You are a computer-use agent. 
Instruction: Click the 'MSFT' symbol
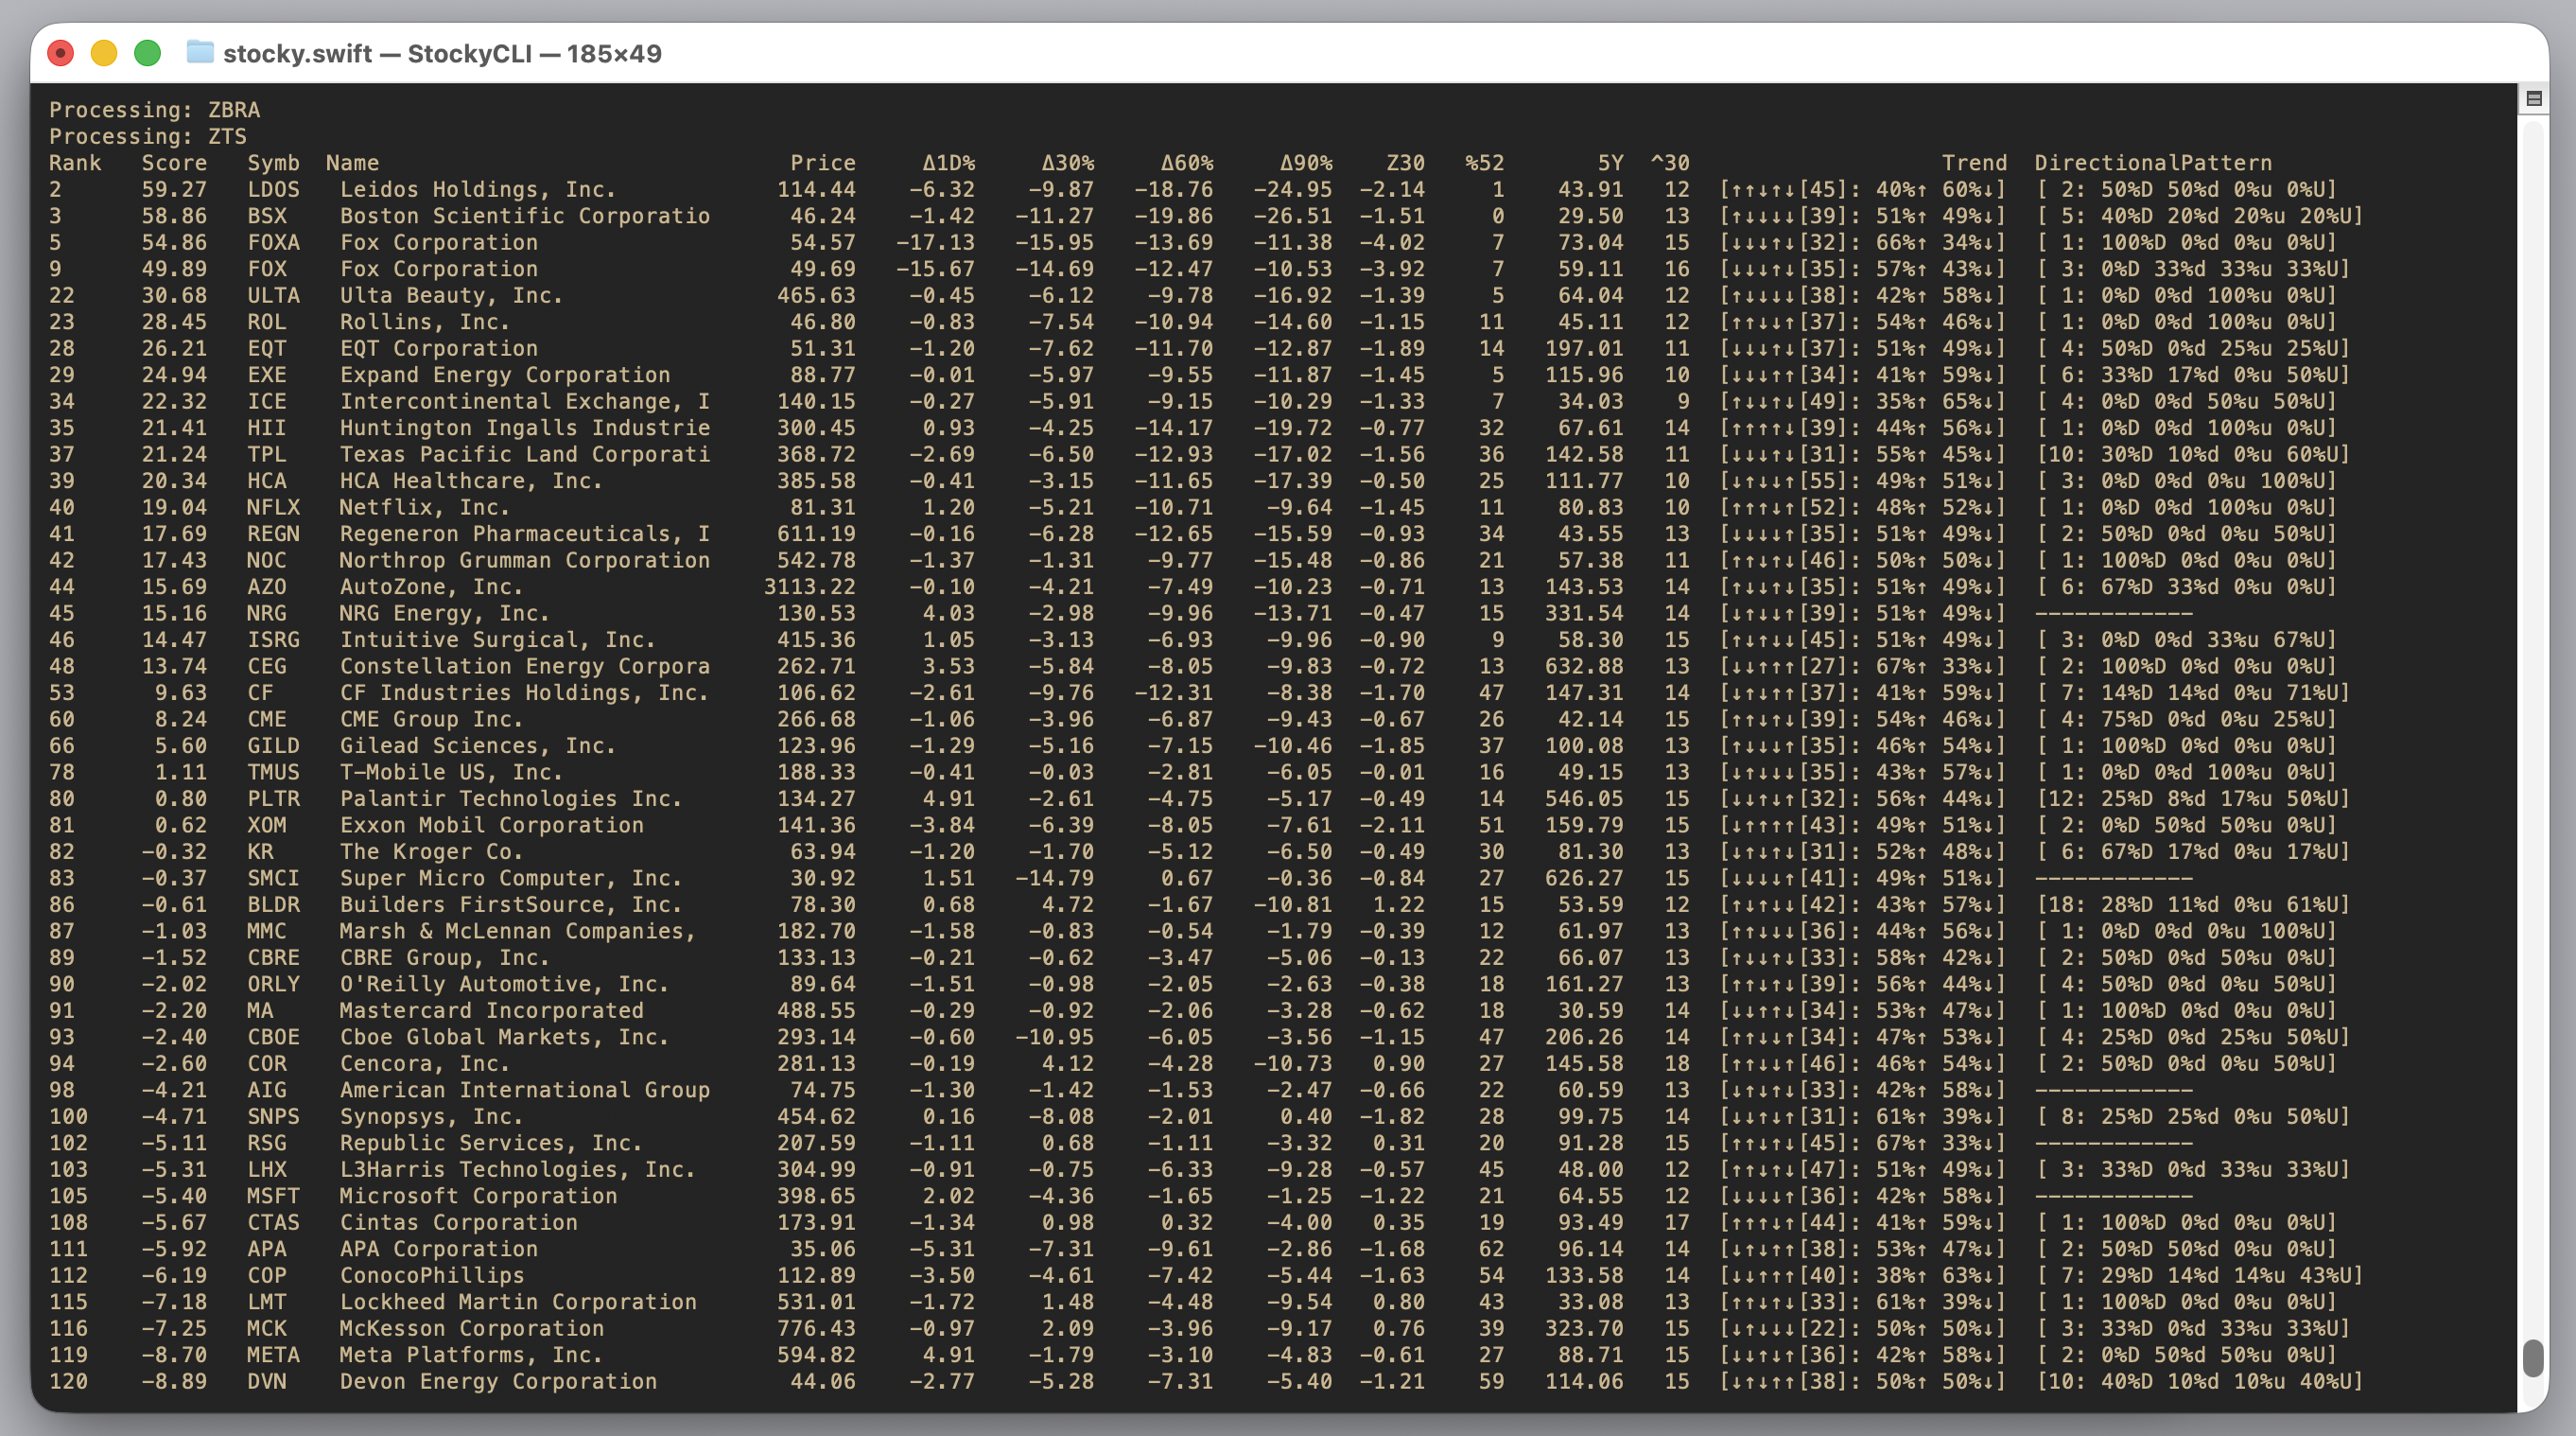[273, 1196]
